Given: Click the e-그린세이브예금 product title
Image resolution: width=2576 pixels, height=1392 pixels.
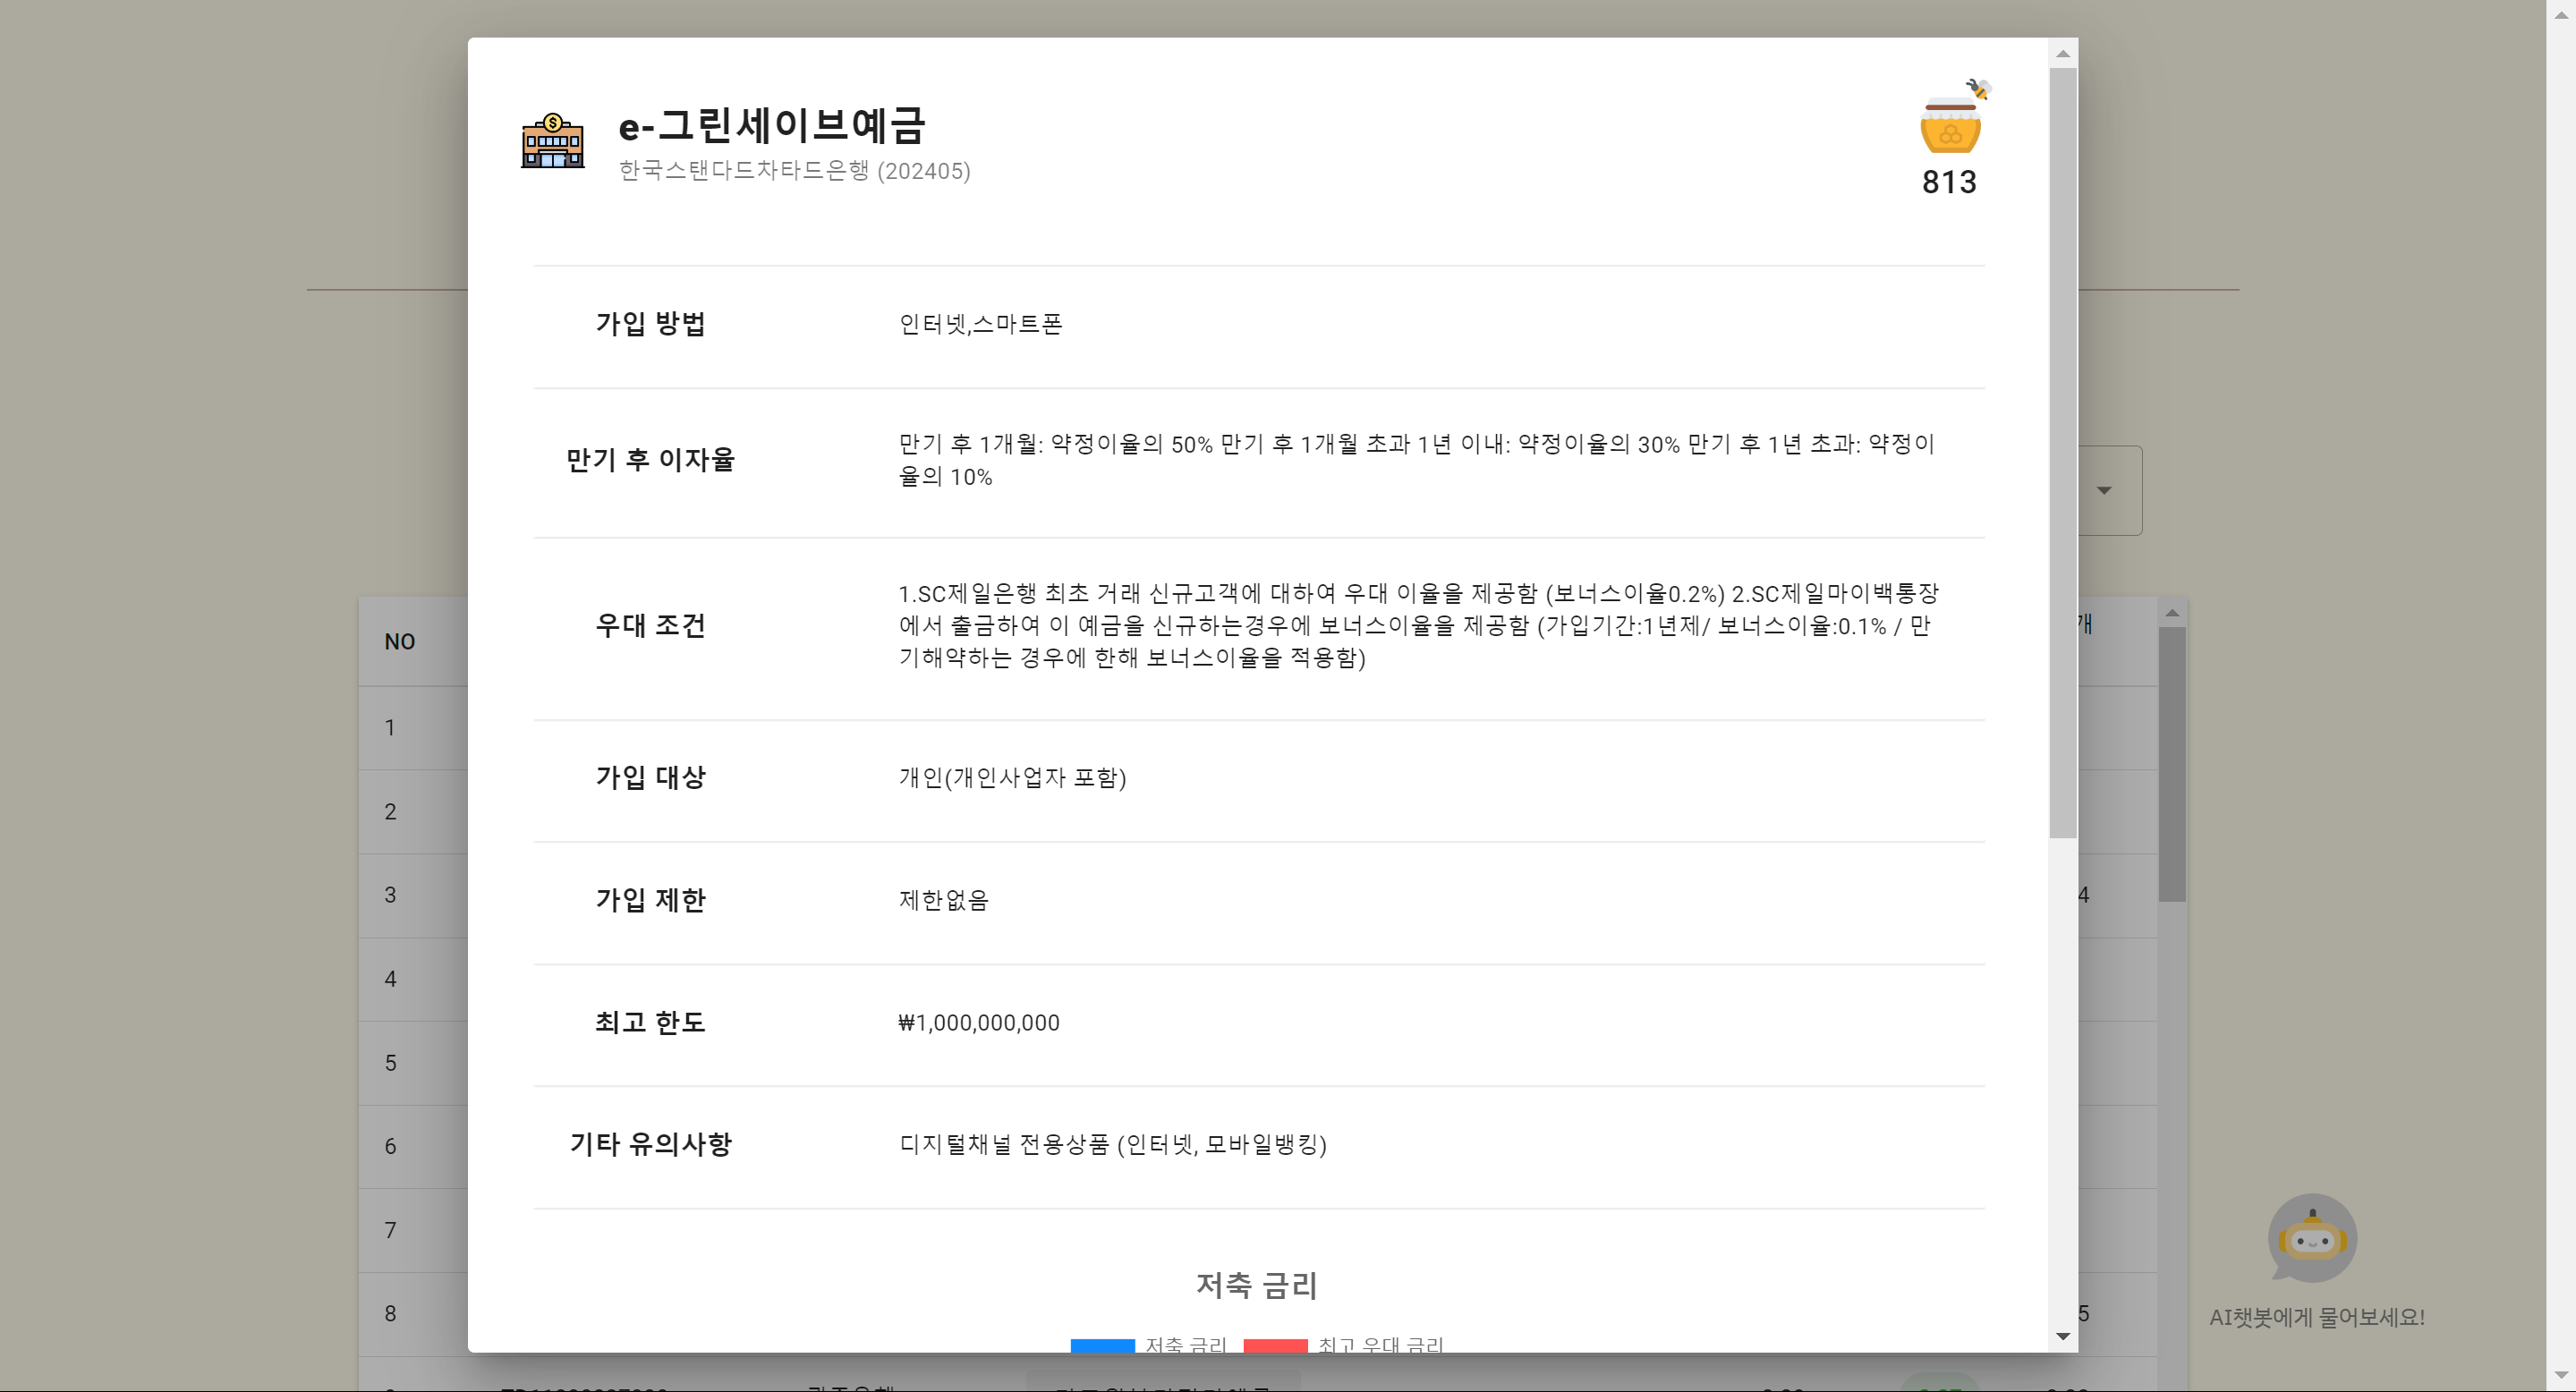Looking at the screenshot, I should (772, 125).
